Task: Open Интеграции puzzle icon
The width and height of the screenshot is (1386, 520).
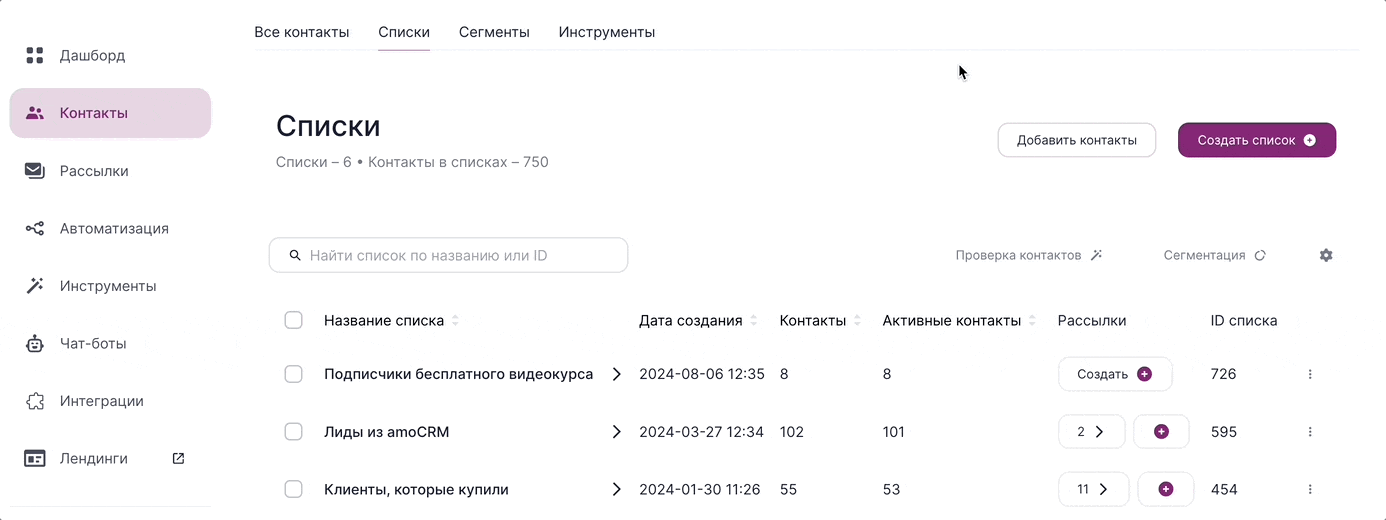Action: coord(35,401)
